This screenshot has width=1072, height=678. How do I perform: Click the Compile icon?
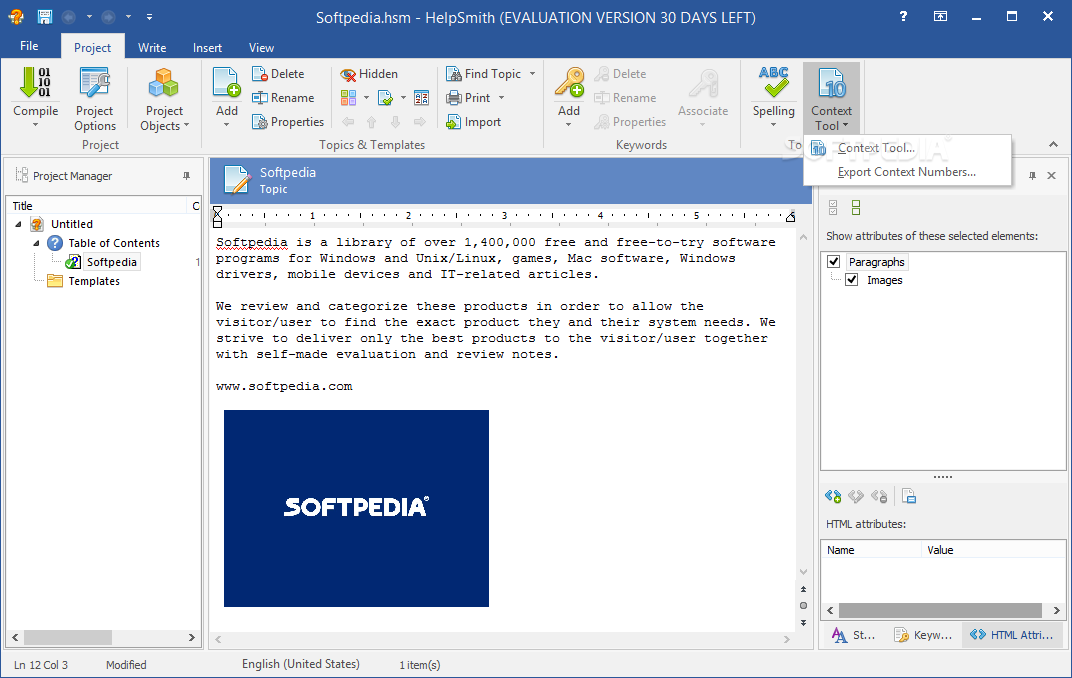36,83
